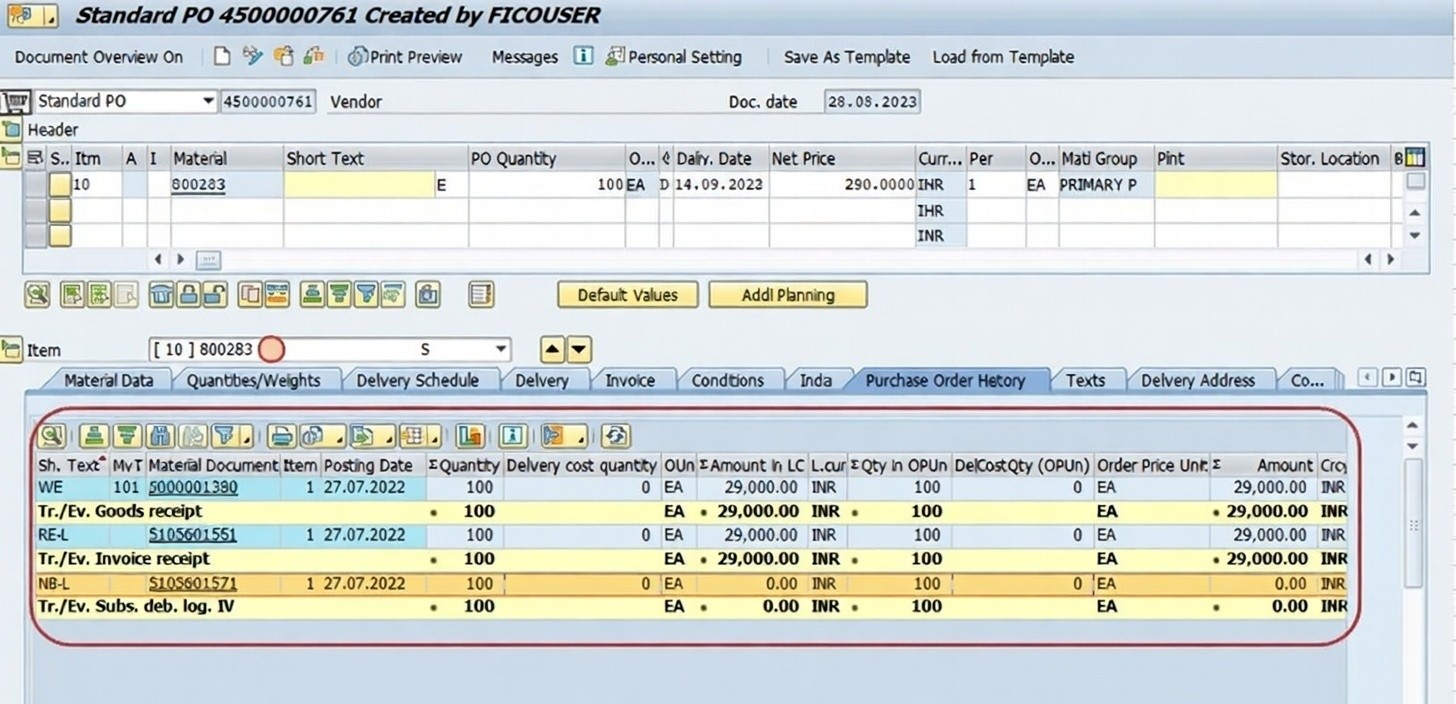Click the Create new document icon

tap(222, 57)
